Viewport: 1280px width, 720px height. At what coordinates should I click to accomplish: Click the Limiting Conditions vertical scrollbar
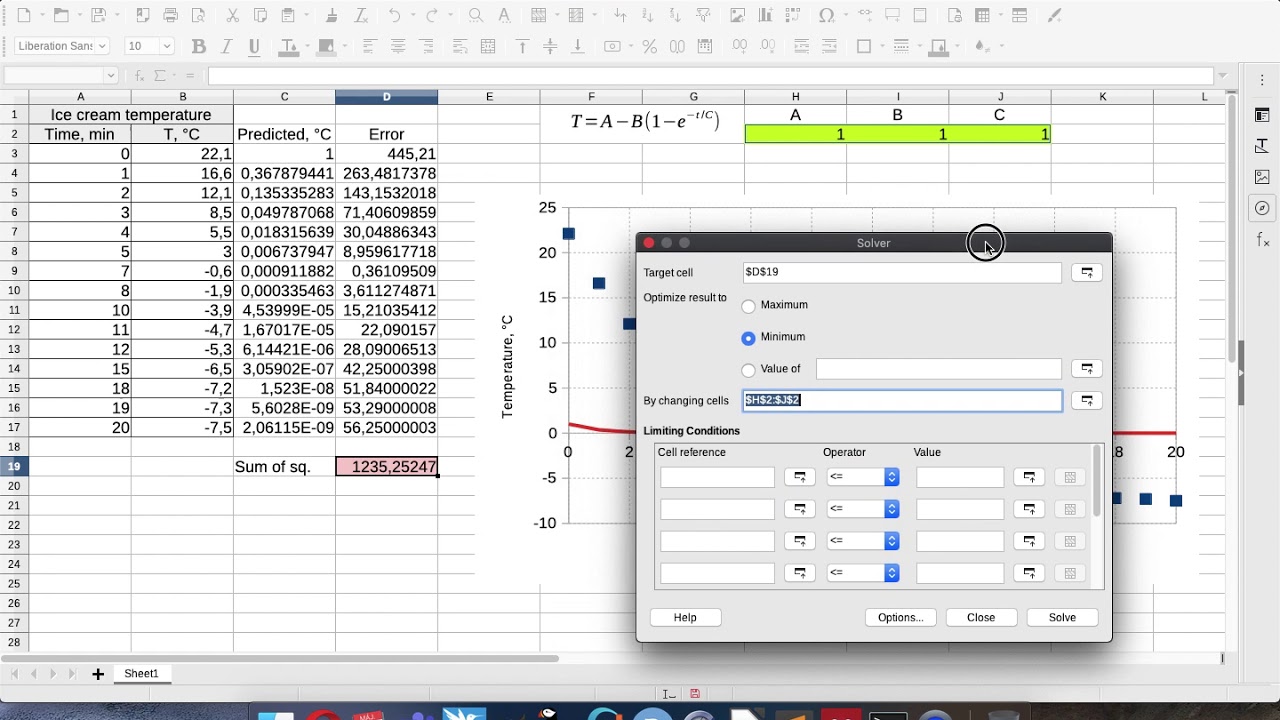pyautogui.click(x=1097, y=480)
